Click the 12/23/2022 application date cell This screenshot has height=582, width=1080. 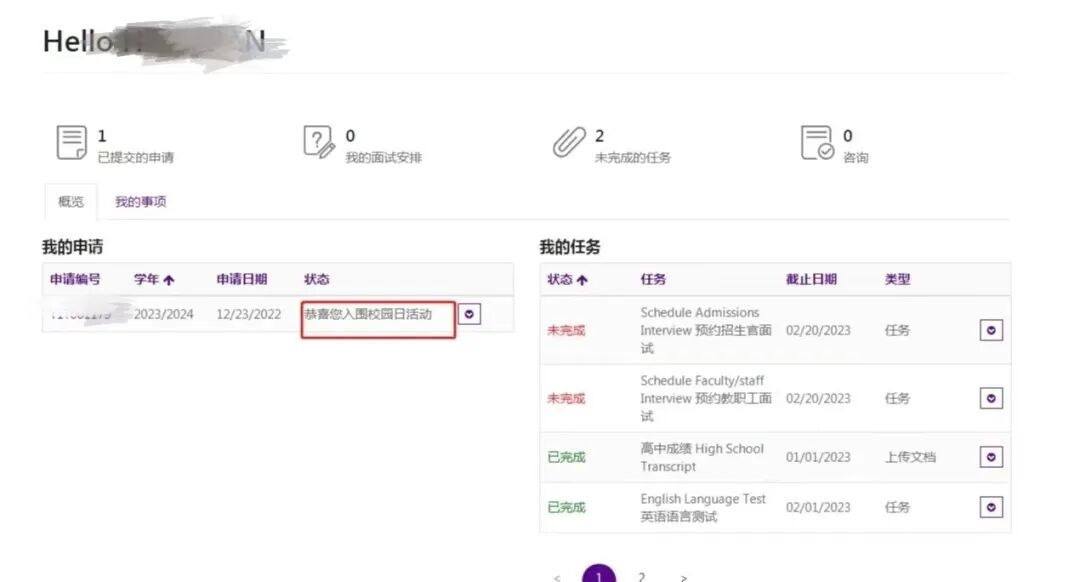pyautogui.click(x=249, y=314)
